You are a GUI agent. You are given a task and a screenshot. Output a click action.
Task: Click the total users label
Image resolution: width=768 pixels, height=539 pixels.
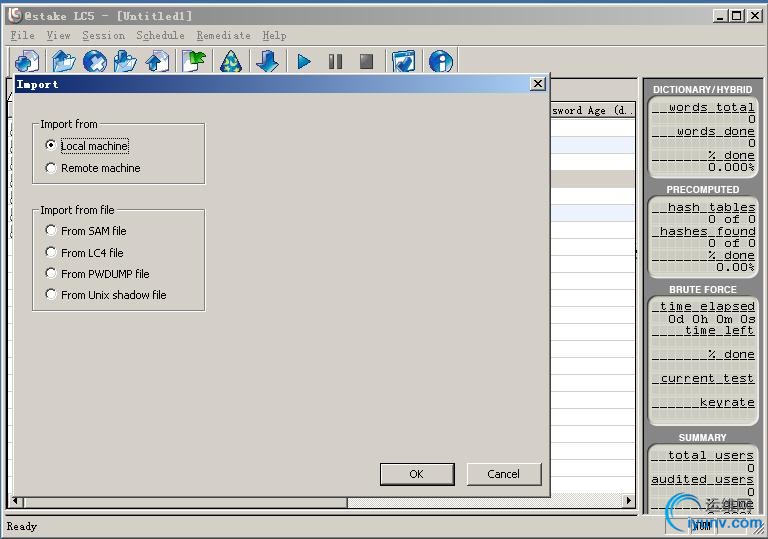pos(711,455)
